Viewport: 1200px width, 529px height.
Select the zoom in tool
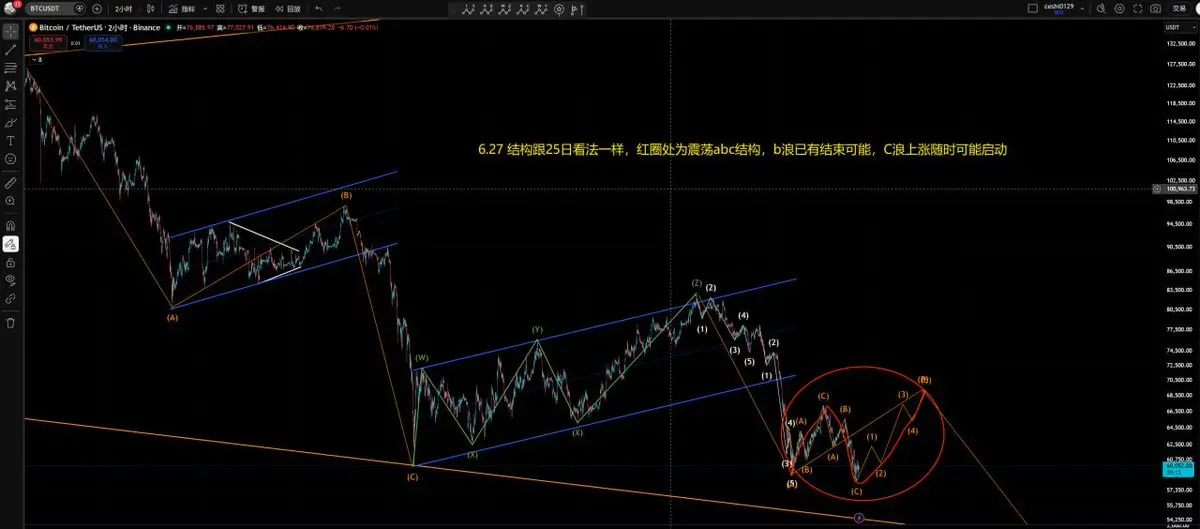(11, 201)
